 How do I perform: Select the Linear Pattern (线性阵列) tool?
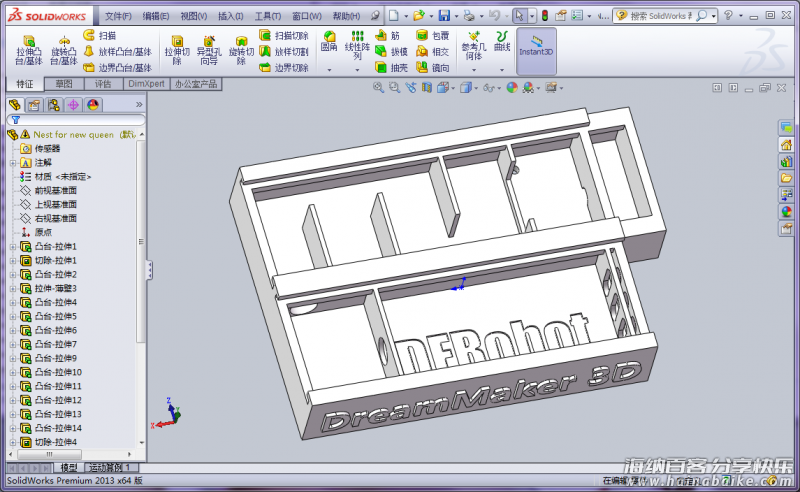(x=357, y=45)
